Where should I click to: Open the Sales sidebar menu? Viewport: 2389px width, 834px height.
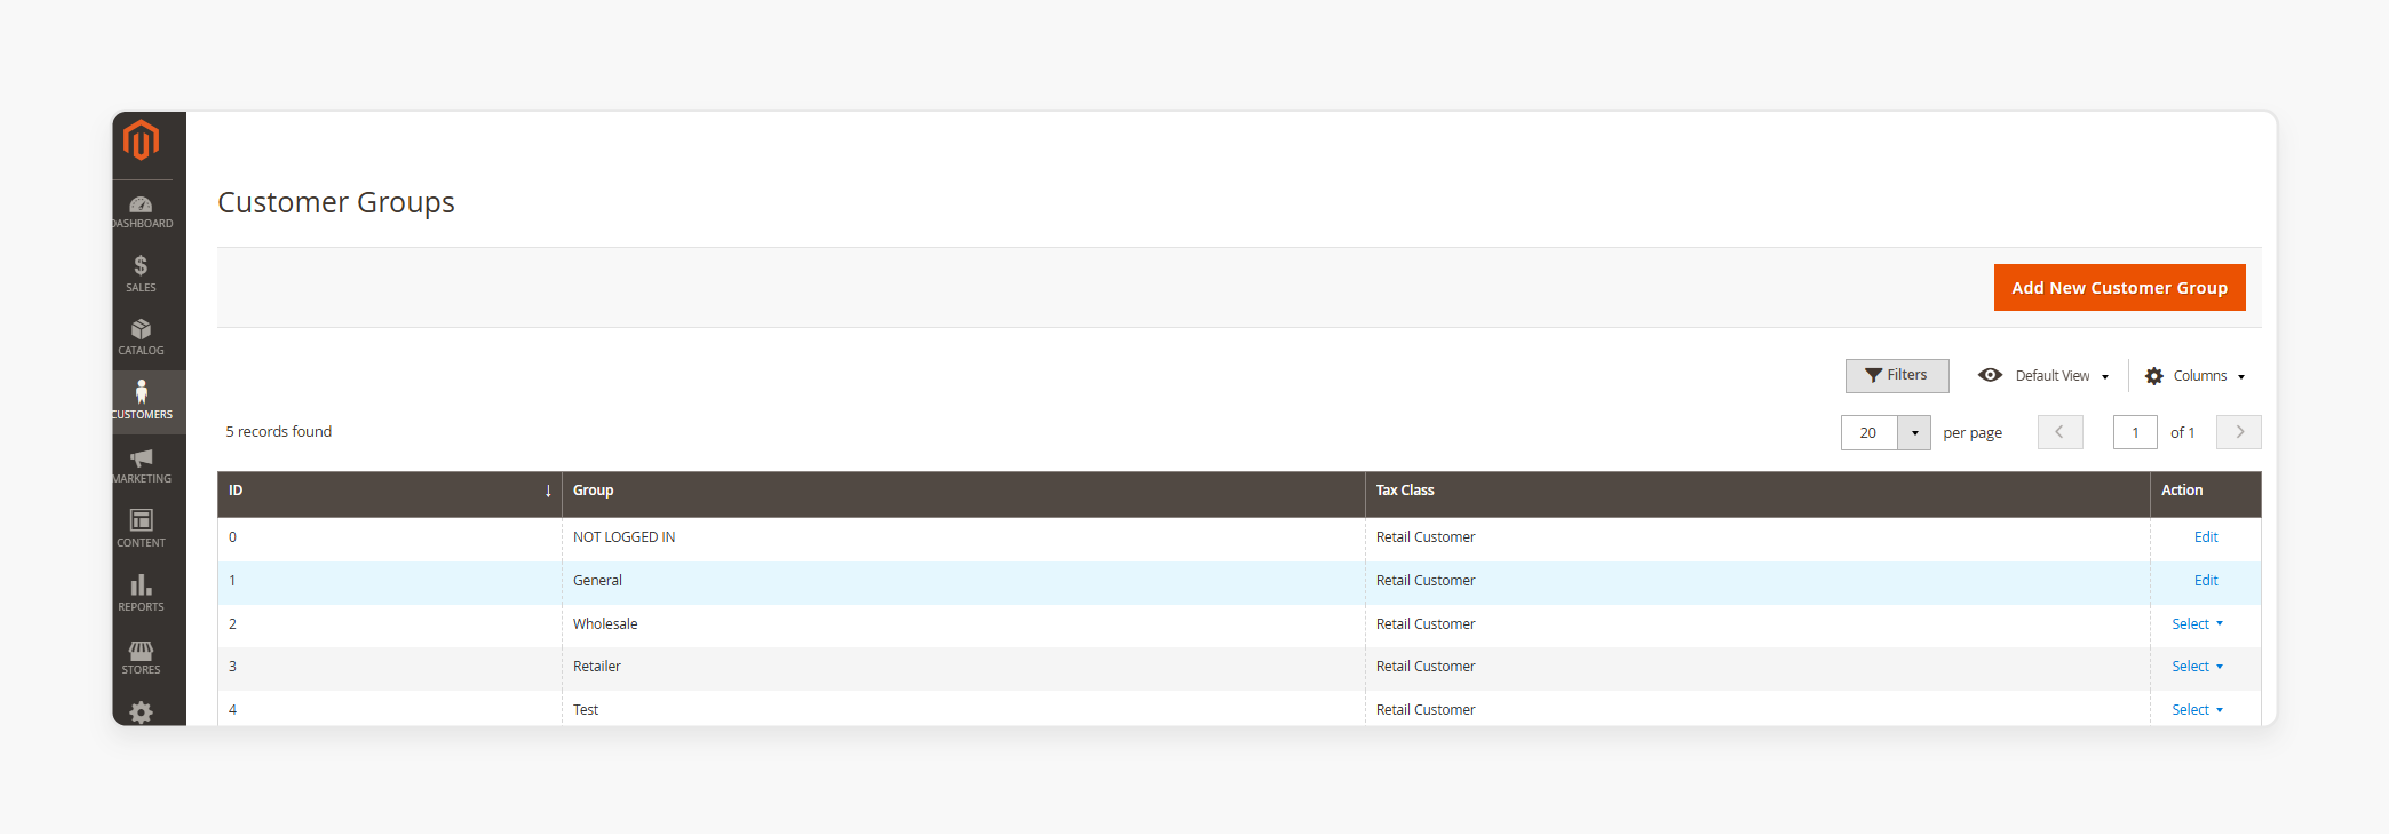pyautogui.click(x=141, y=274)
